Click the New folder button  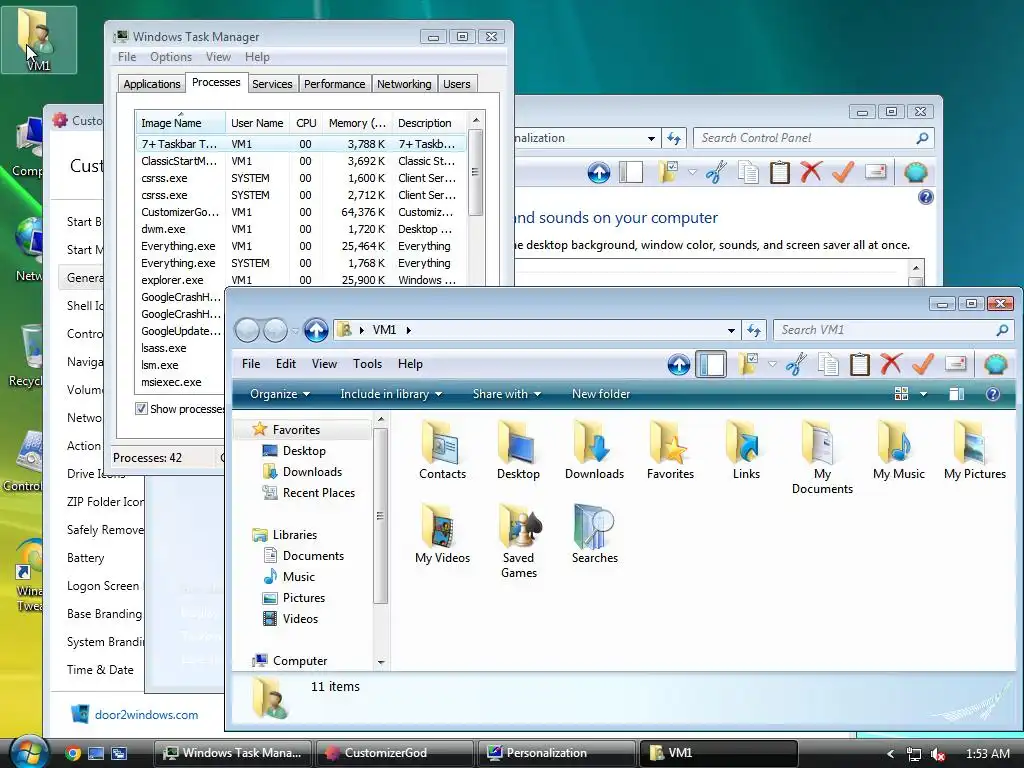click(601, 394)
